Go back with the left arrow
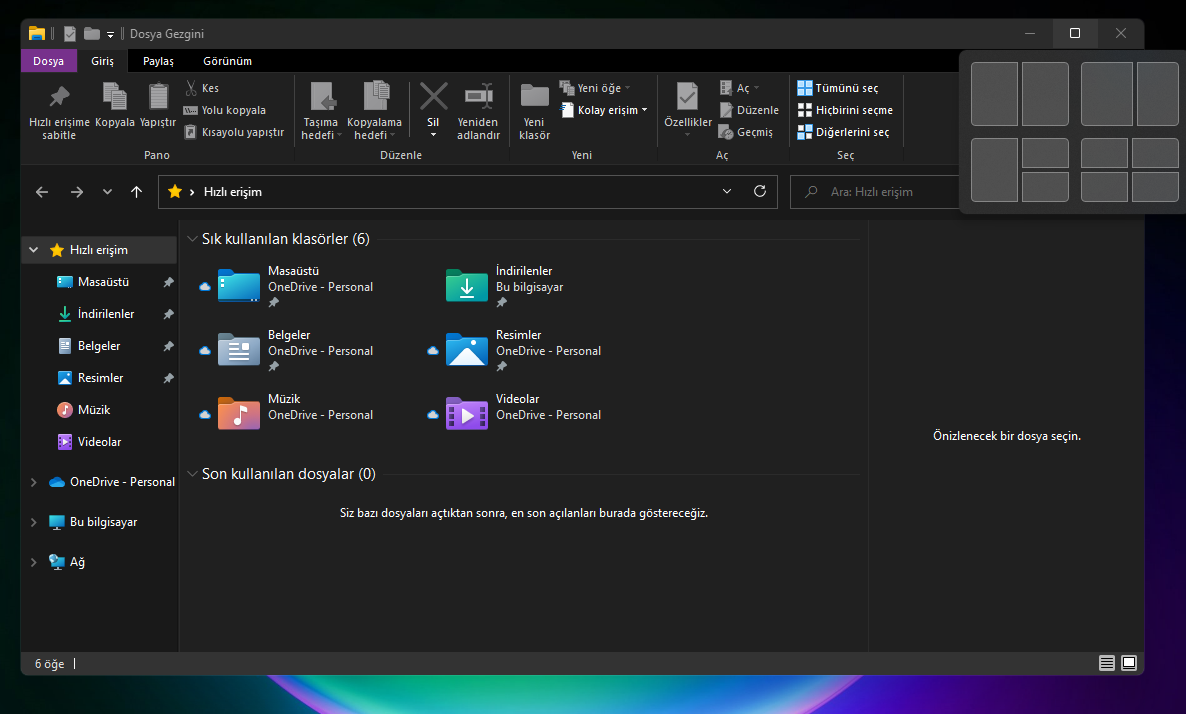Screen dimensions: 1186x714 (x=42, y=192)
